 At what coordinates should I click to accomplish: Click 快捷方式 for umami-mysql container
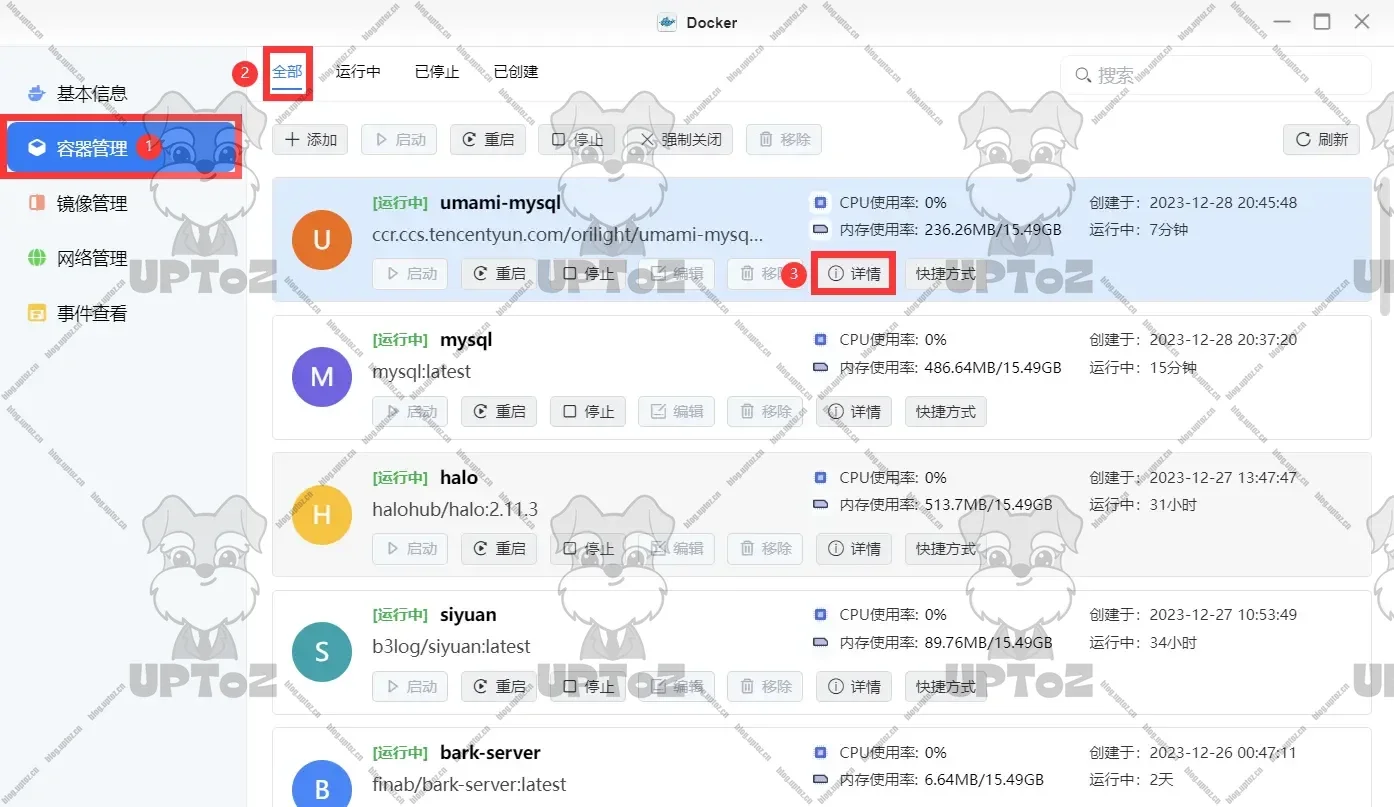(946, 274)
